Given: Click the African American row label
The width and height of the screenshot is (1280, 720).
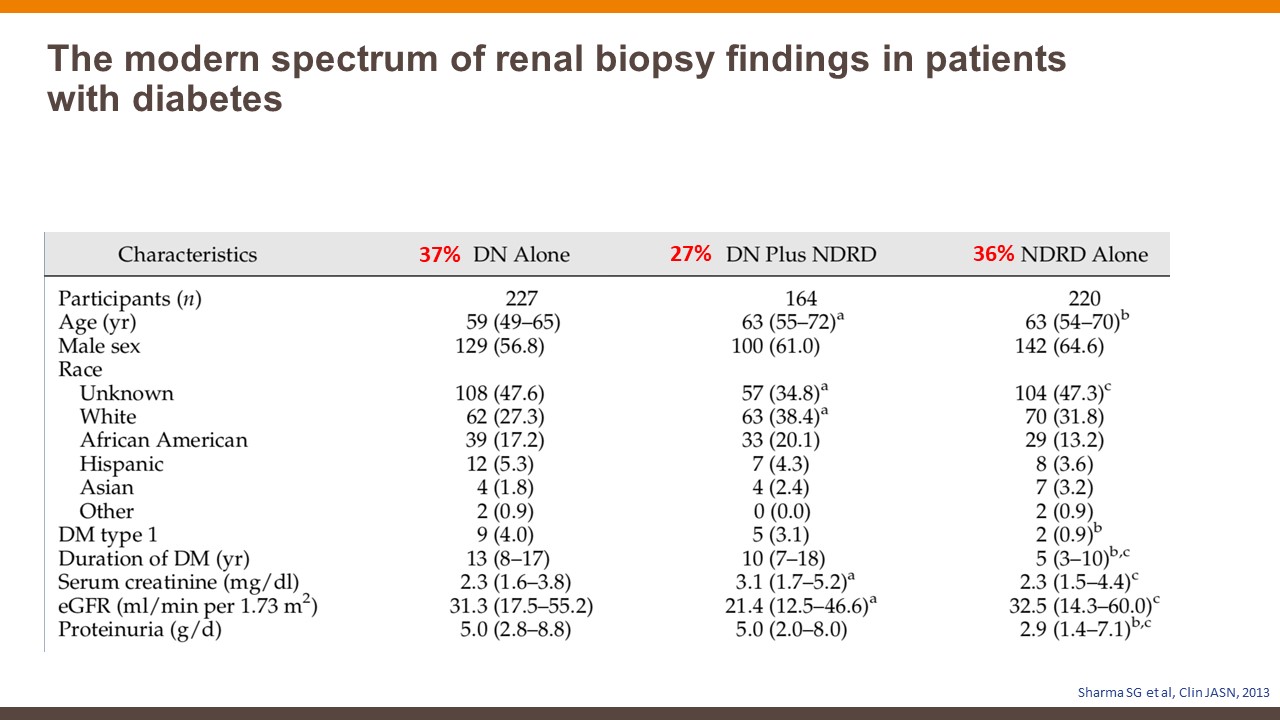Looking at the screenshot, I should tap(163, 440).
